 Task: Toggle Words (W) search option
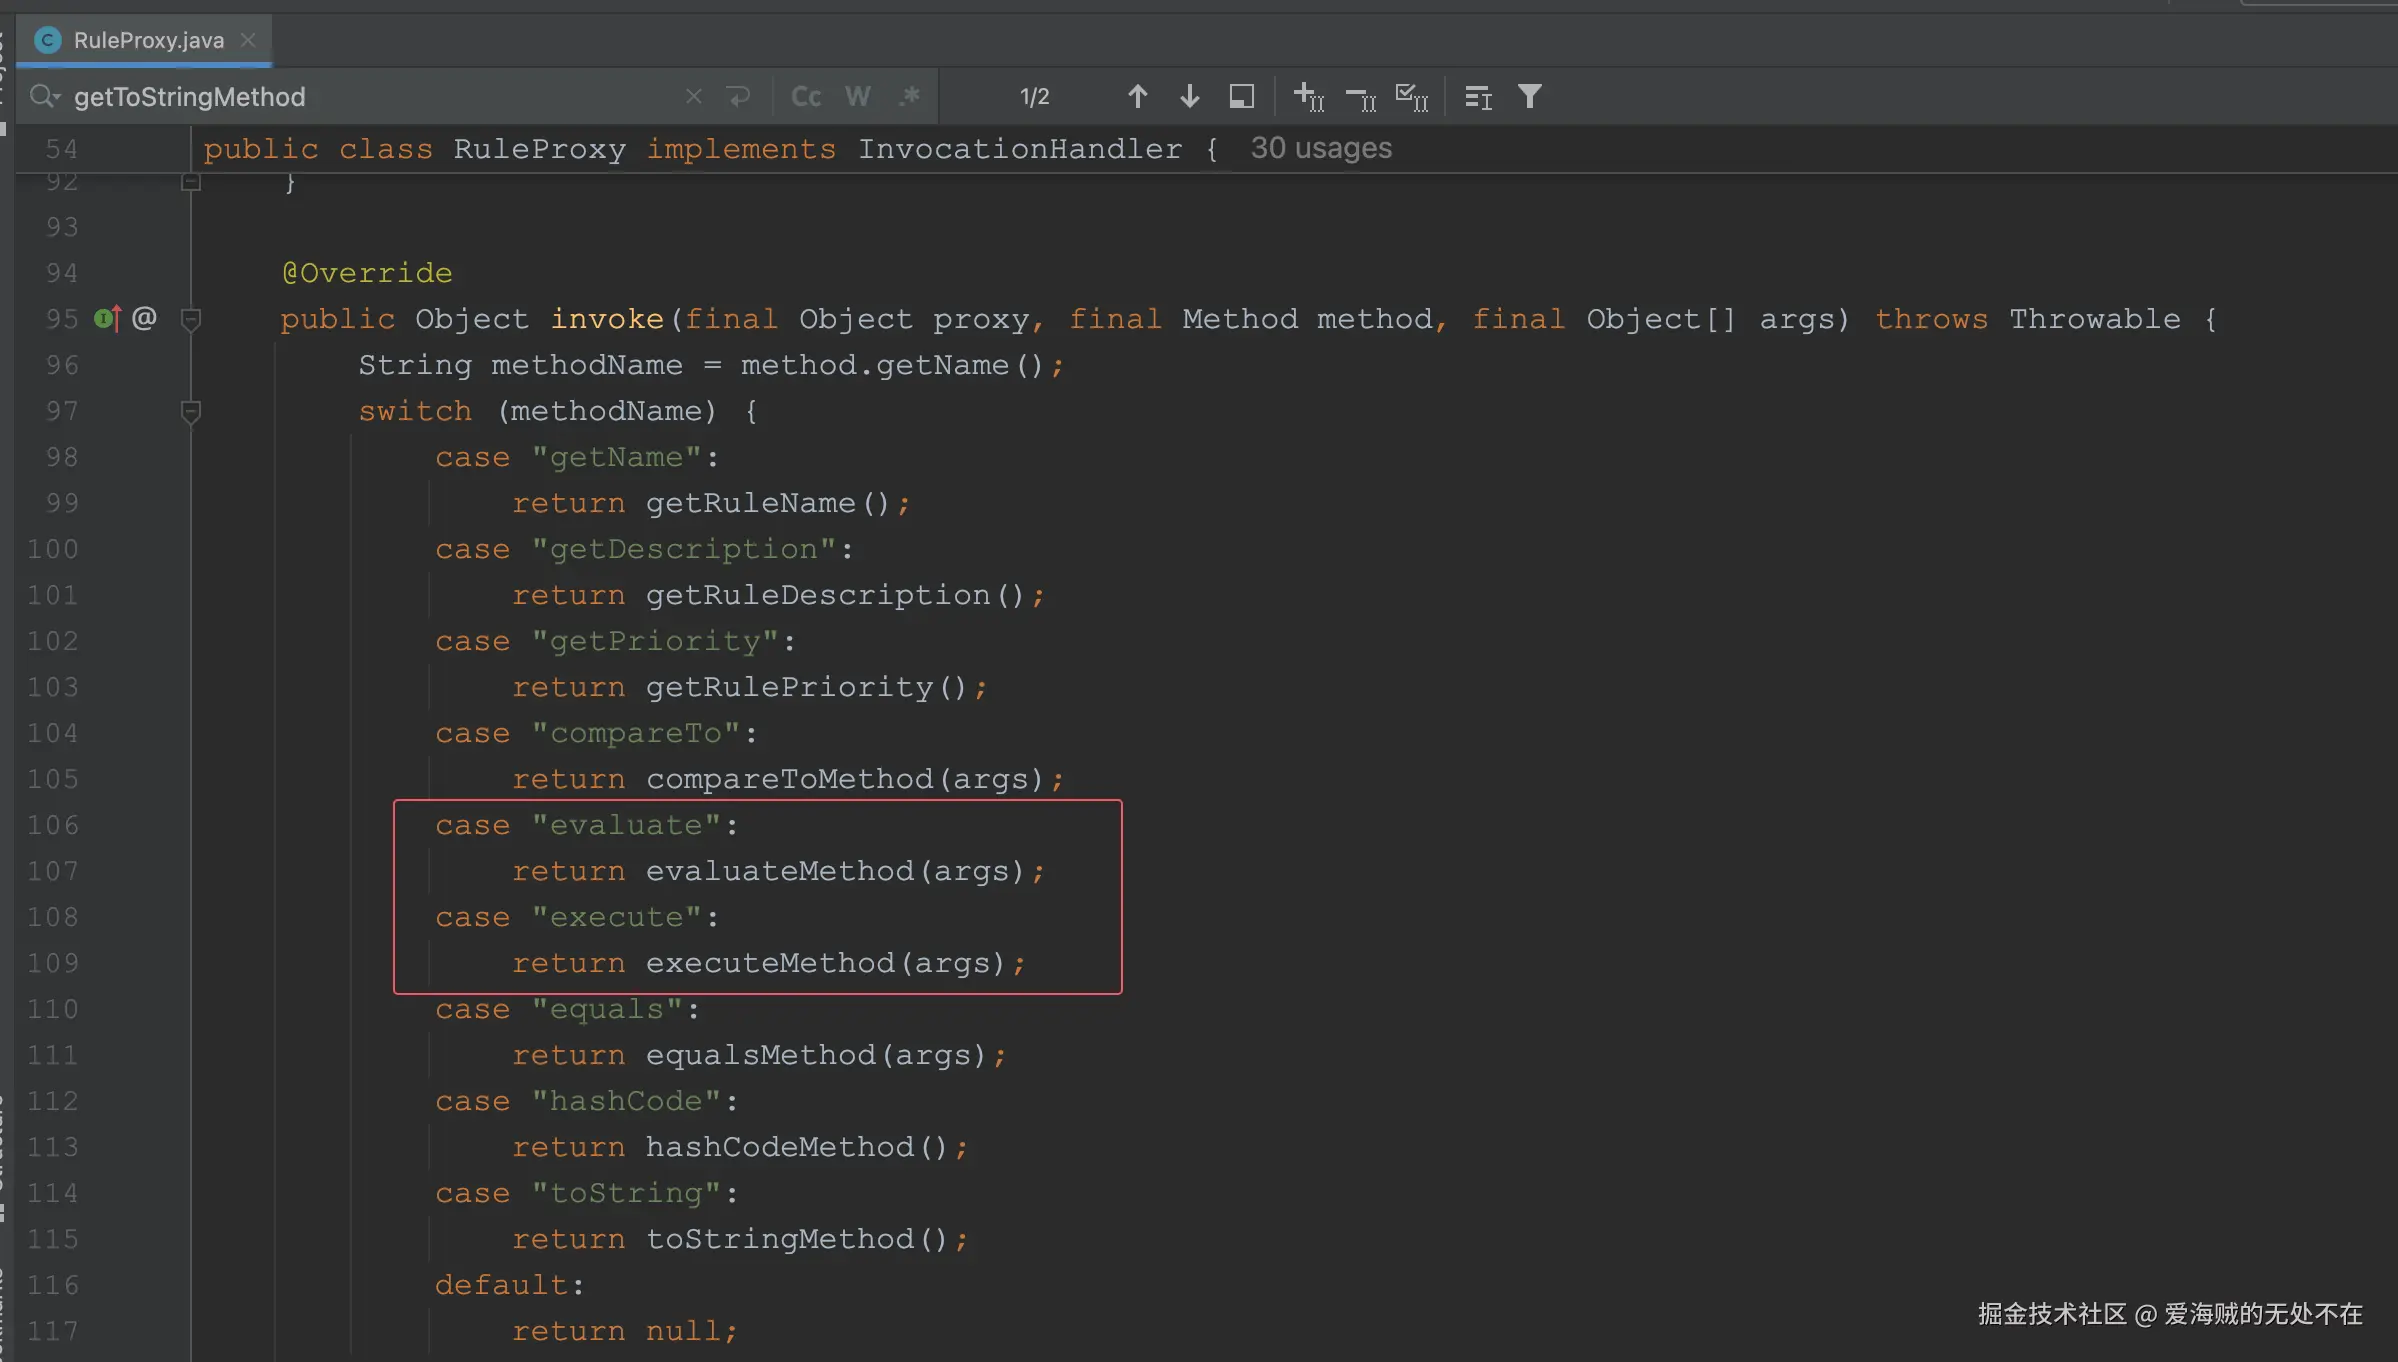point(857,97)
